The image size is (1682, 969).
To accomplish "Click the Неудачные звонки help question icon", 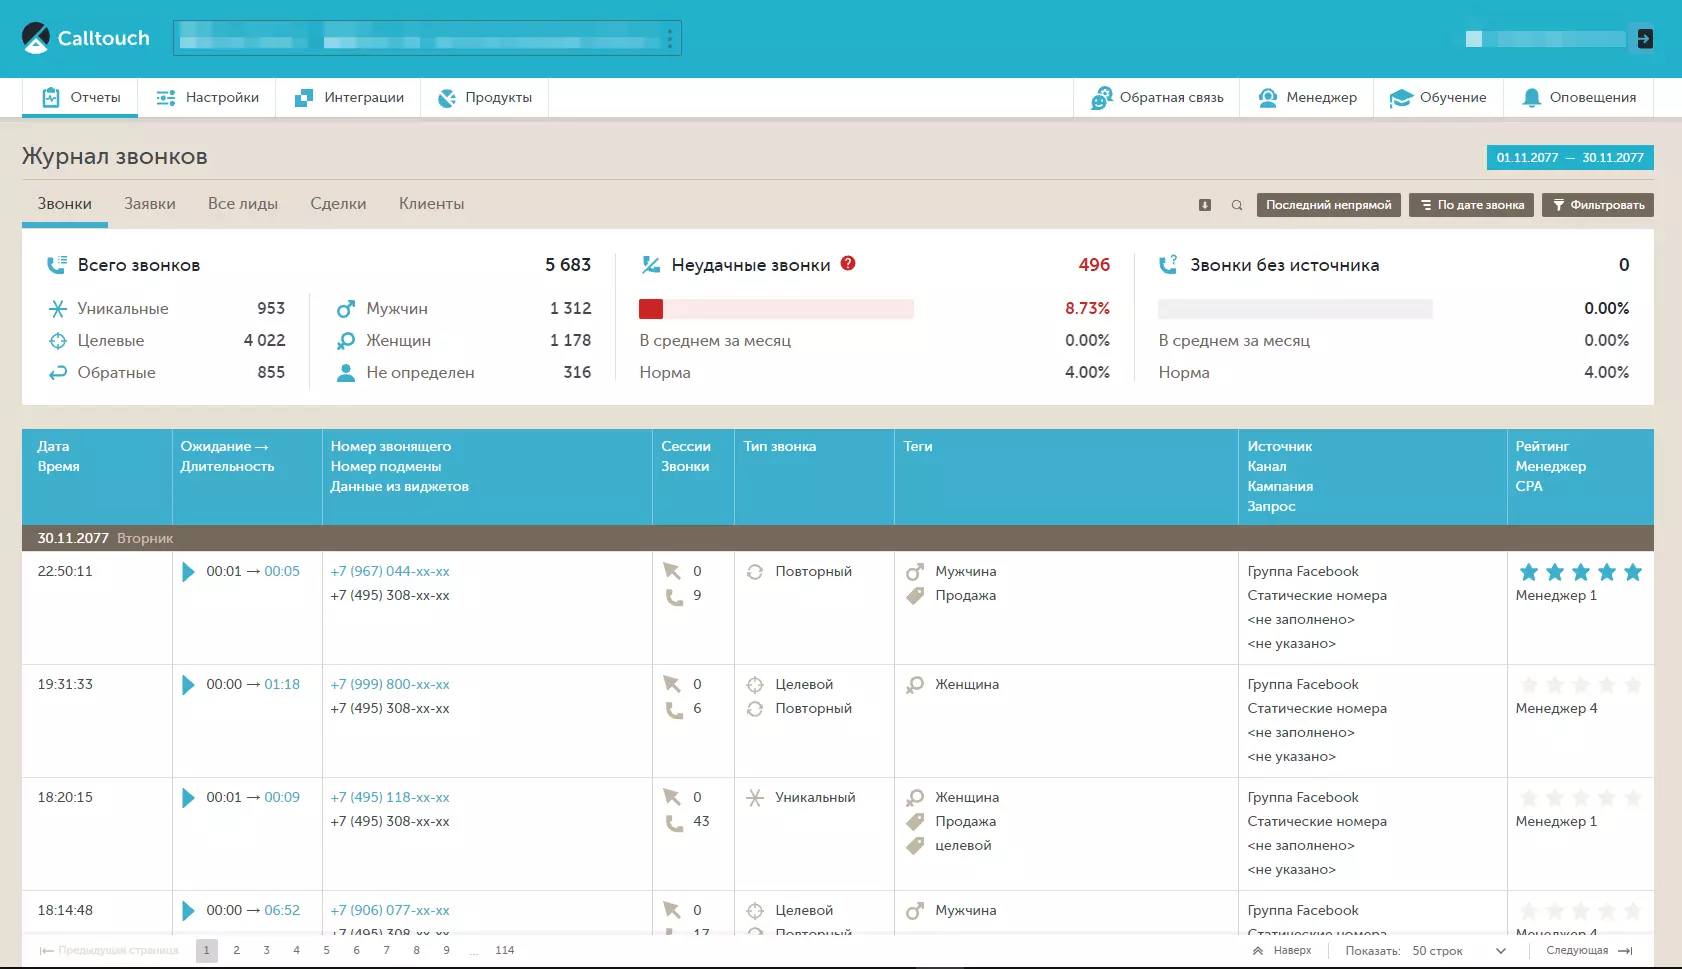I will (848, 264).
